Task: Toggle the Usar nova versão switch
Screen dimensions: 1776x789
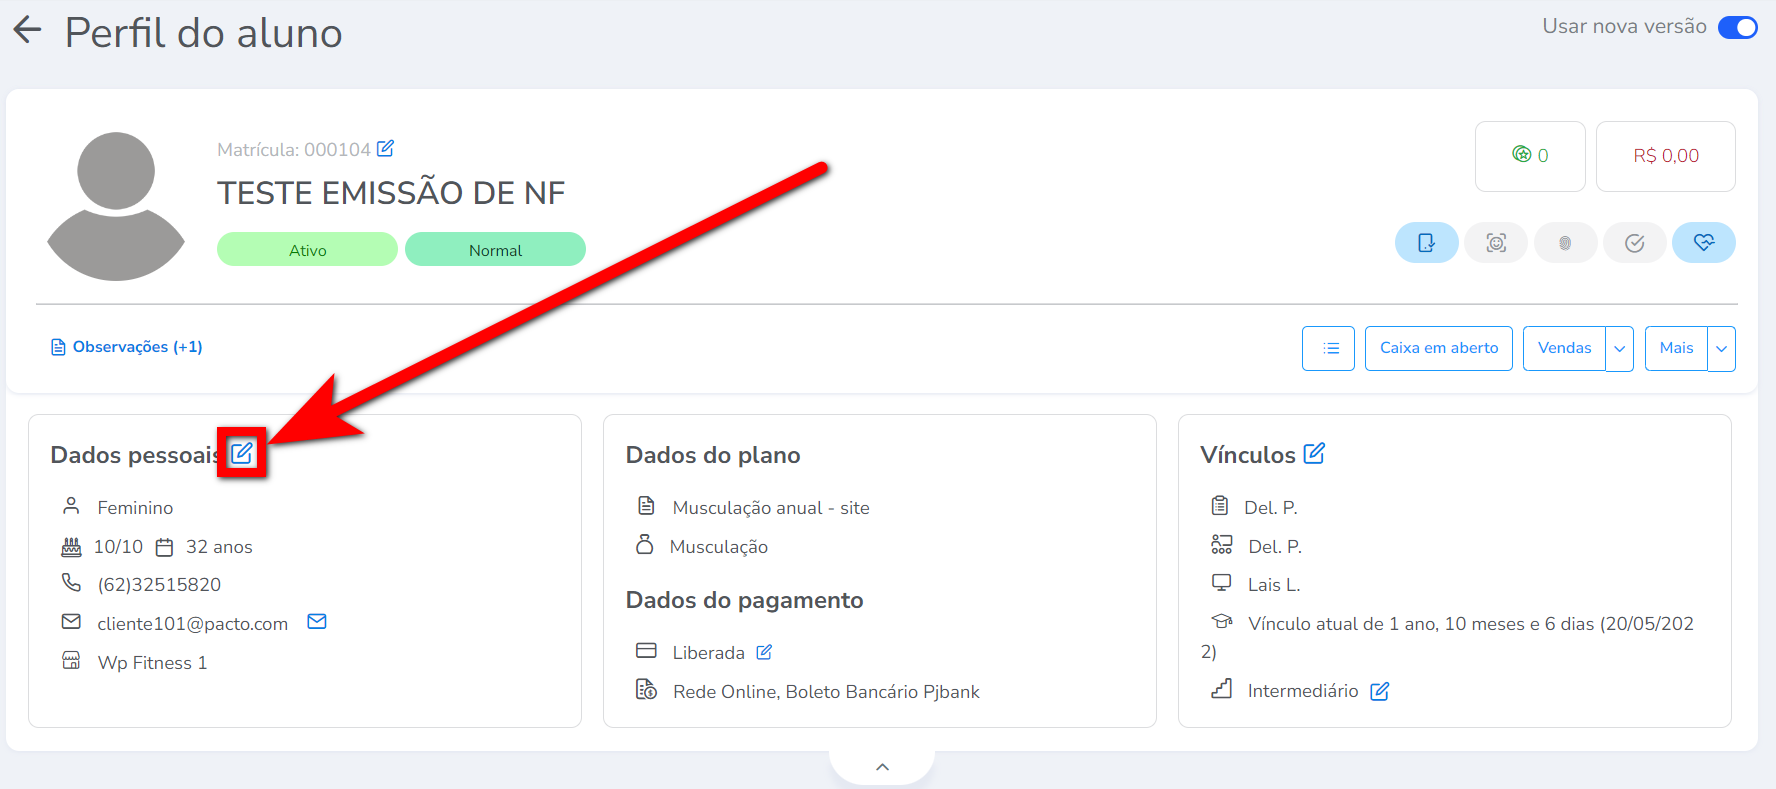Action: pos(1737,28)
